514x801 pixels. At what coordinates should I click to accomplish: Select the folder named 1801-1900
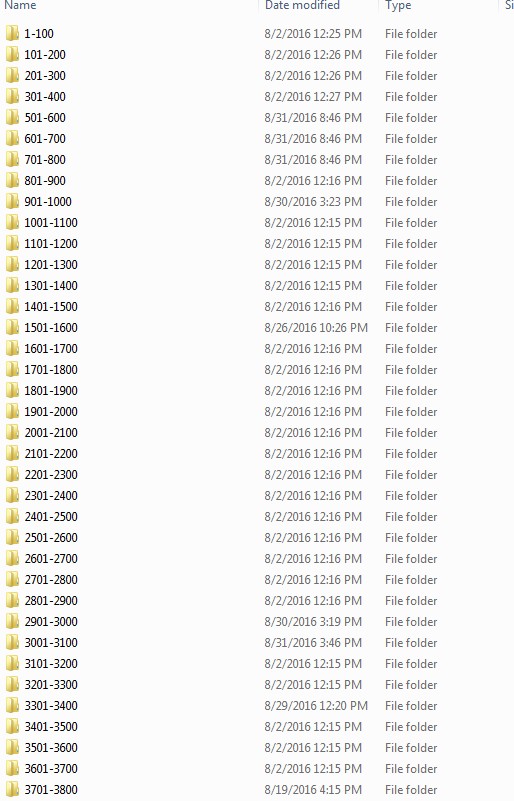pyautogui.click(x=51, y=391)
